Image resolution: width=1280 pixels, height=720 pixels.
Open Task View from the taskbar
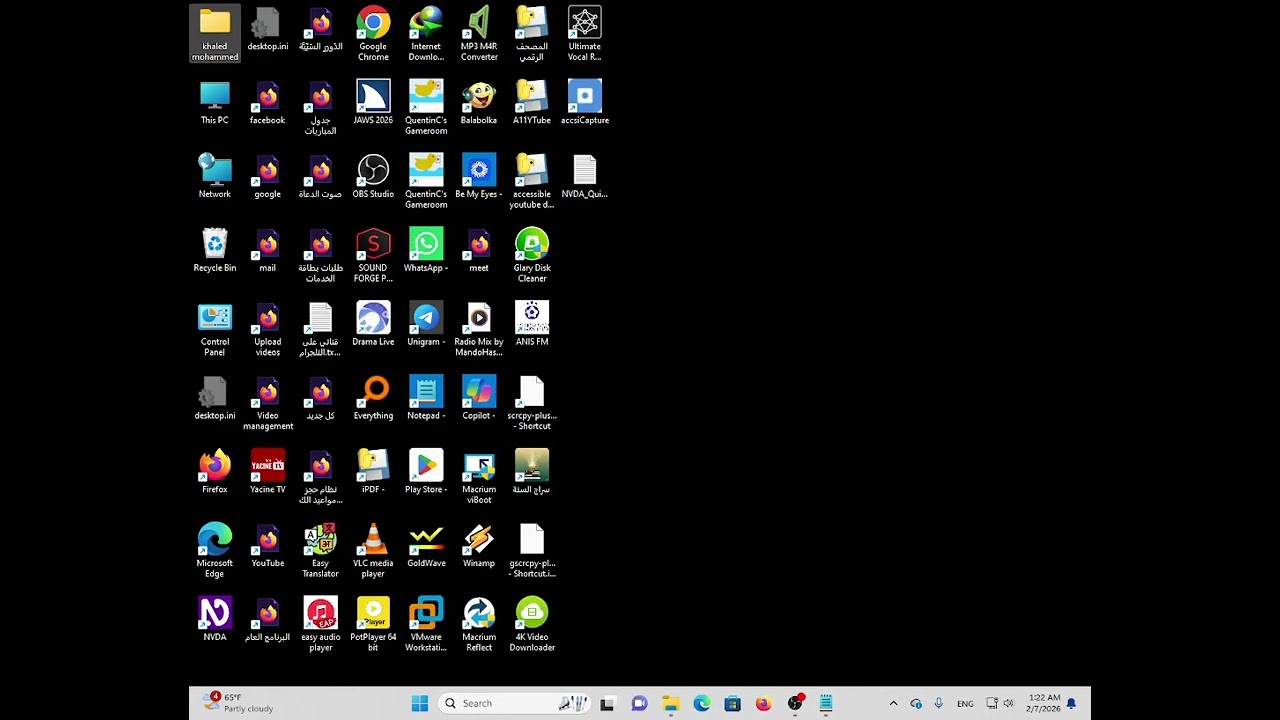point(607,703)
